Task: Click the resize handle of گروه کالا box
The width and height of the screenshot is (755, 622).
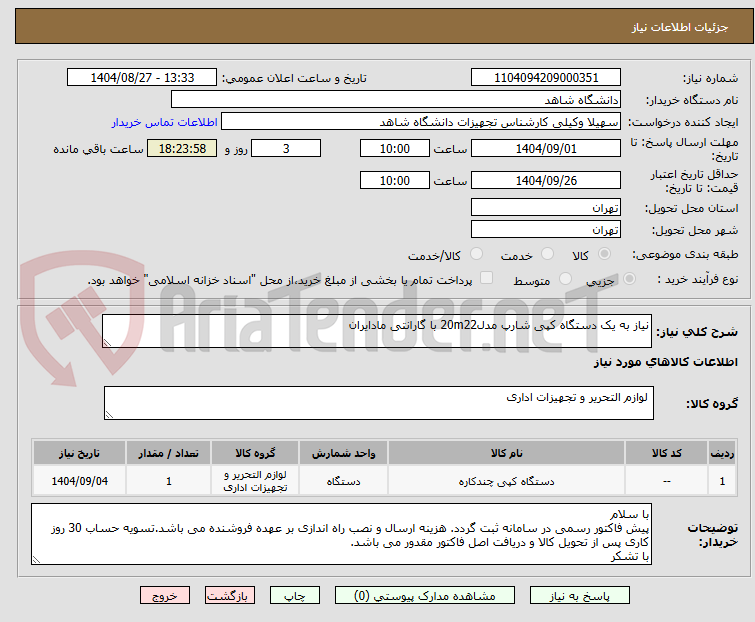Action: [x=109, y=415]
